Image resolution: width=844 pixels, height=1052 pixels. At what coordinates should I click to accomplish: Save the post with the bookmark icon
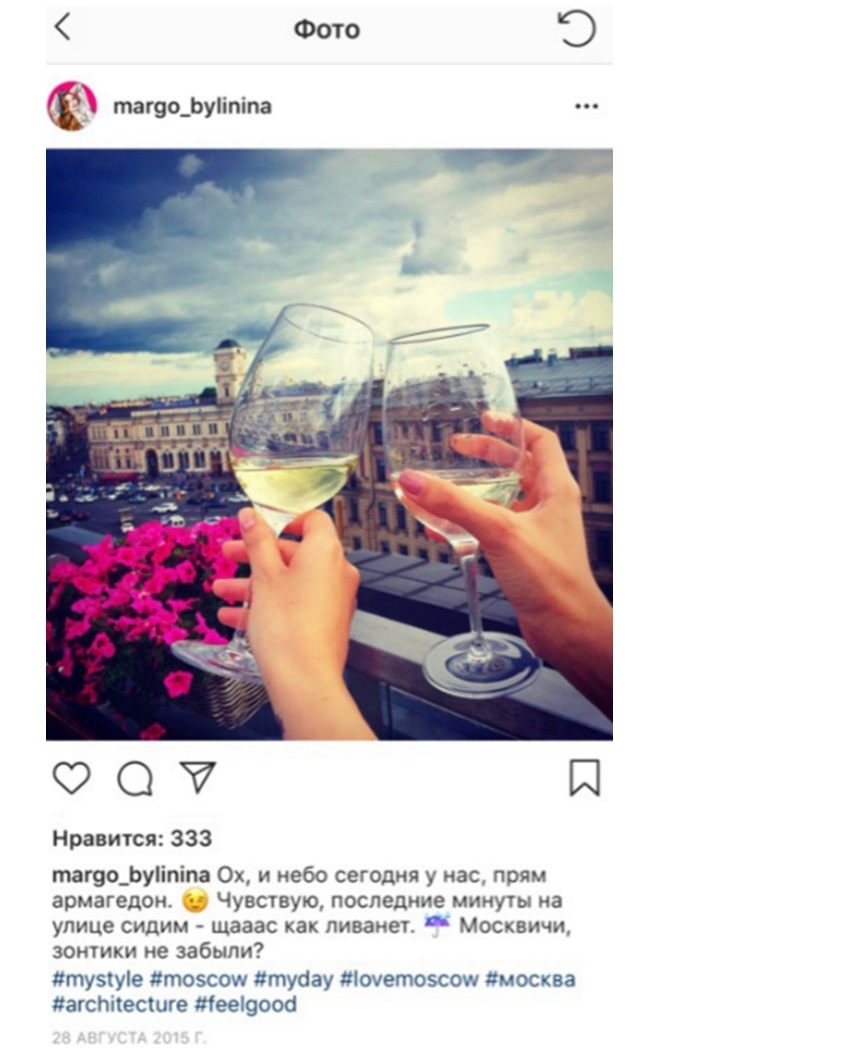coord(584,778)
